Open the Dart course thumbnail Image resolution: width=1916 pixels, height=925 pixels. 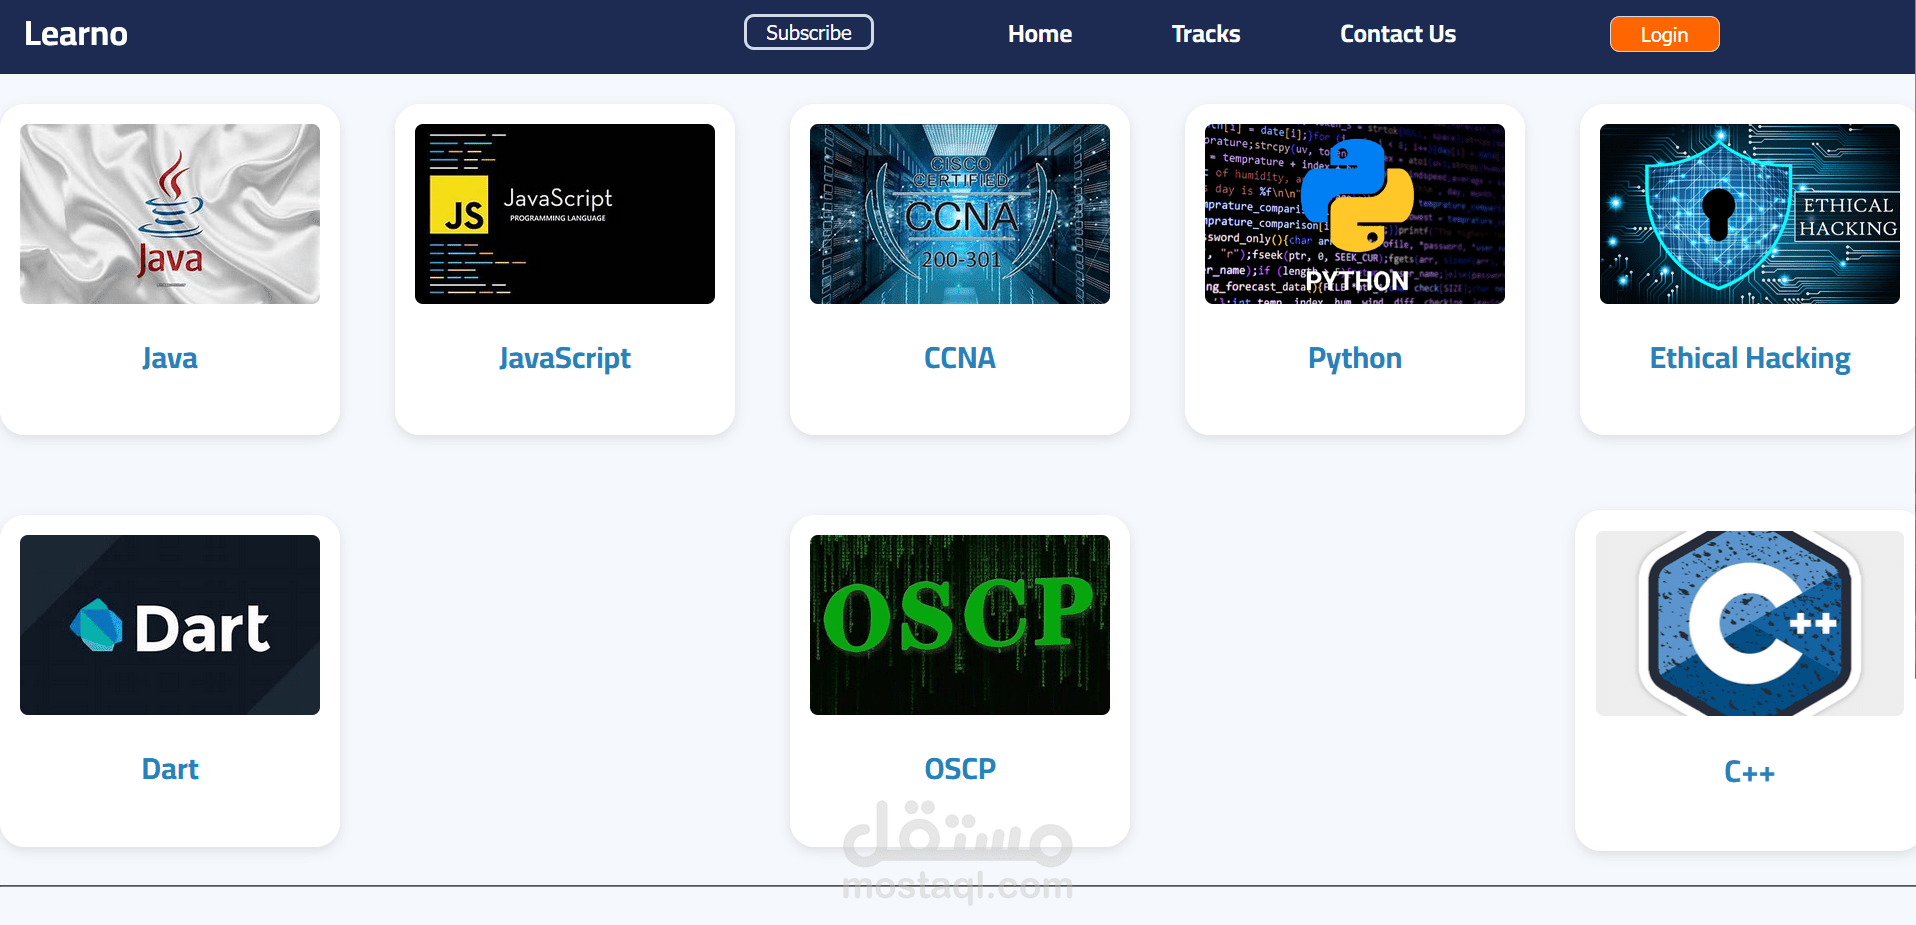pos(170,625)
